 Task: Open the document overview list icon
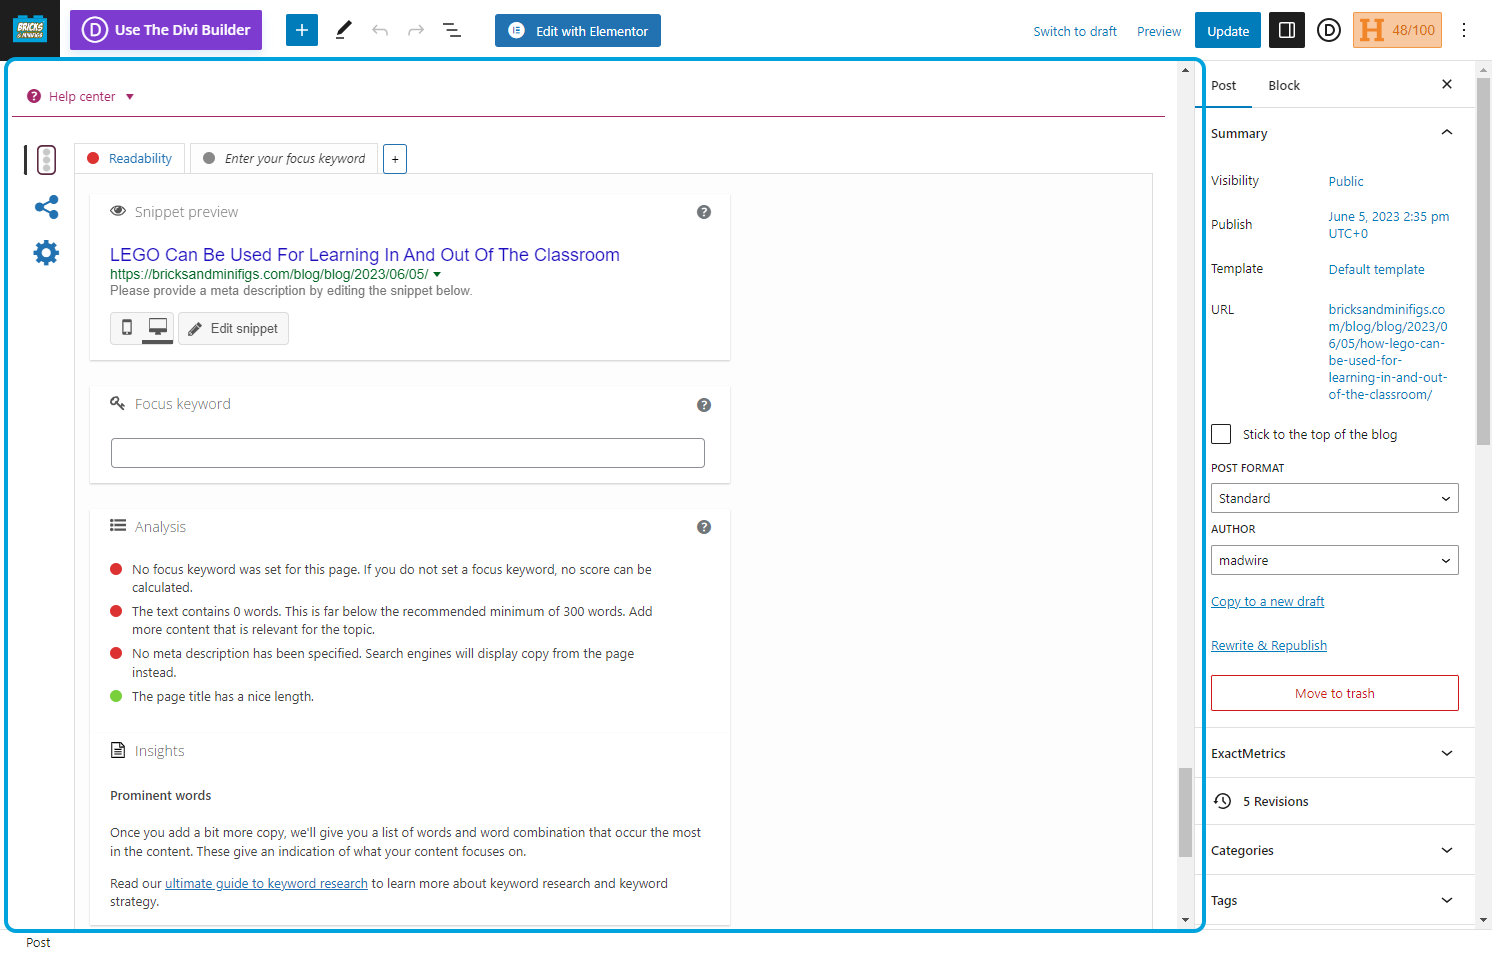tap(452, 30)
